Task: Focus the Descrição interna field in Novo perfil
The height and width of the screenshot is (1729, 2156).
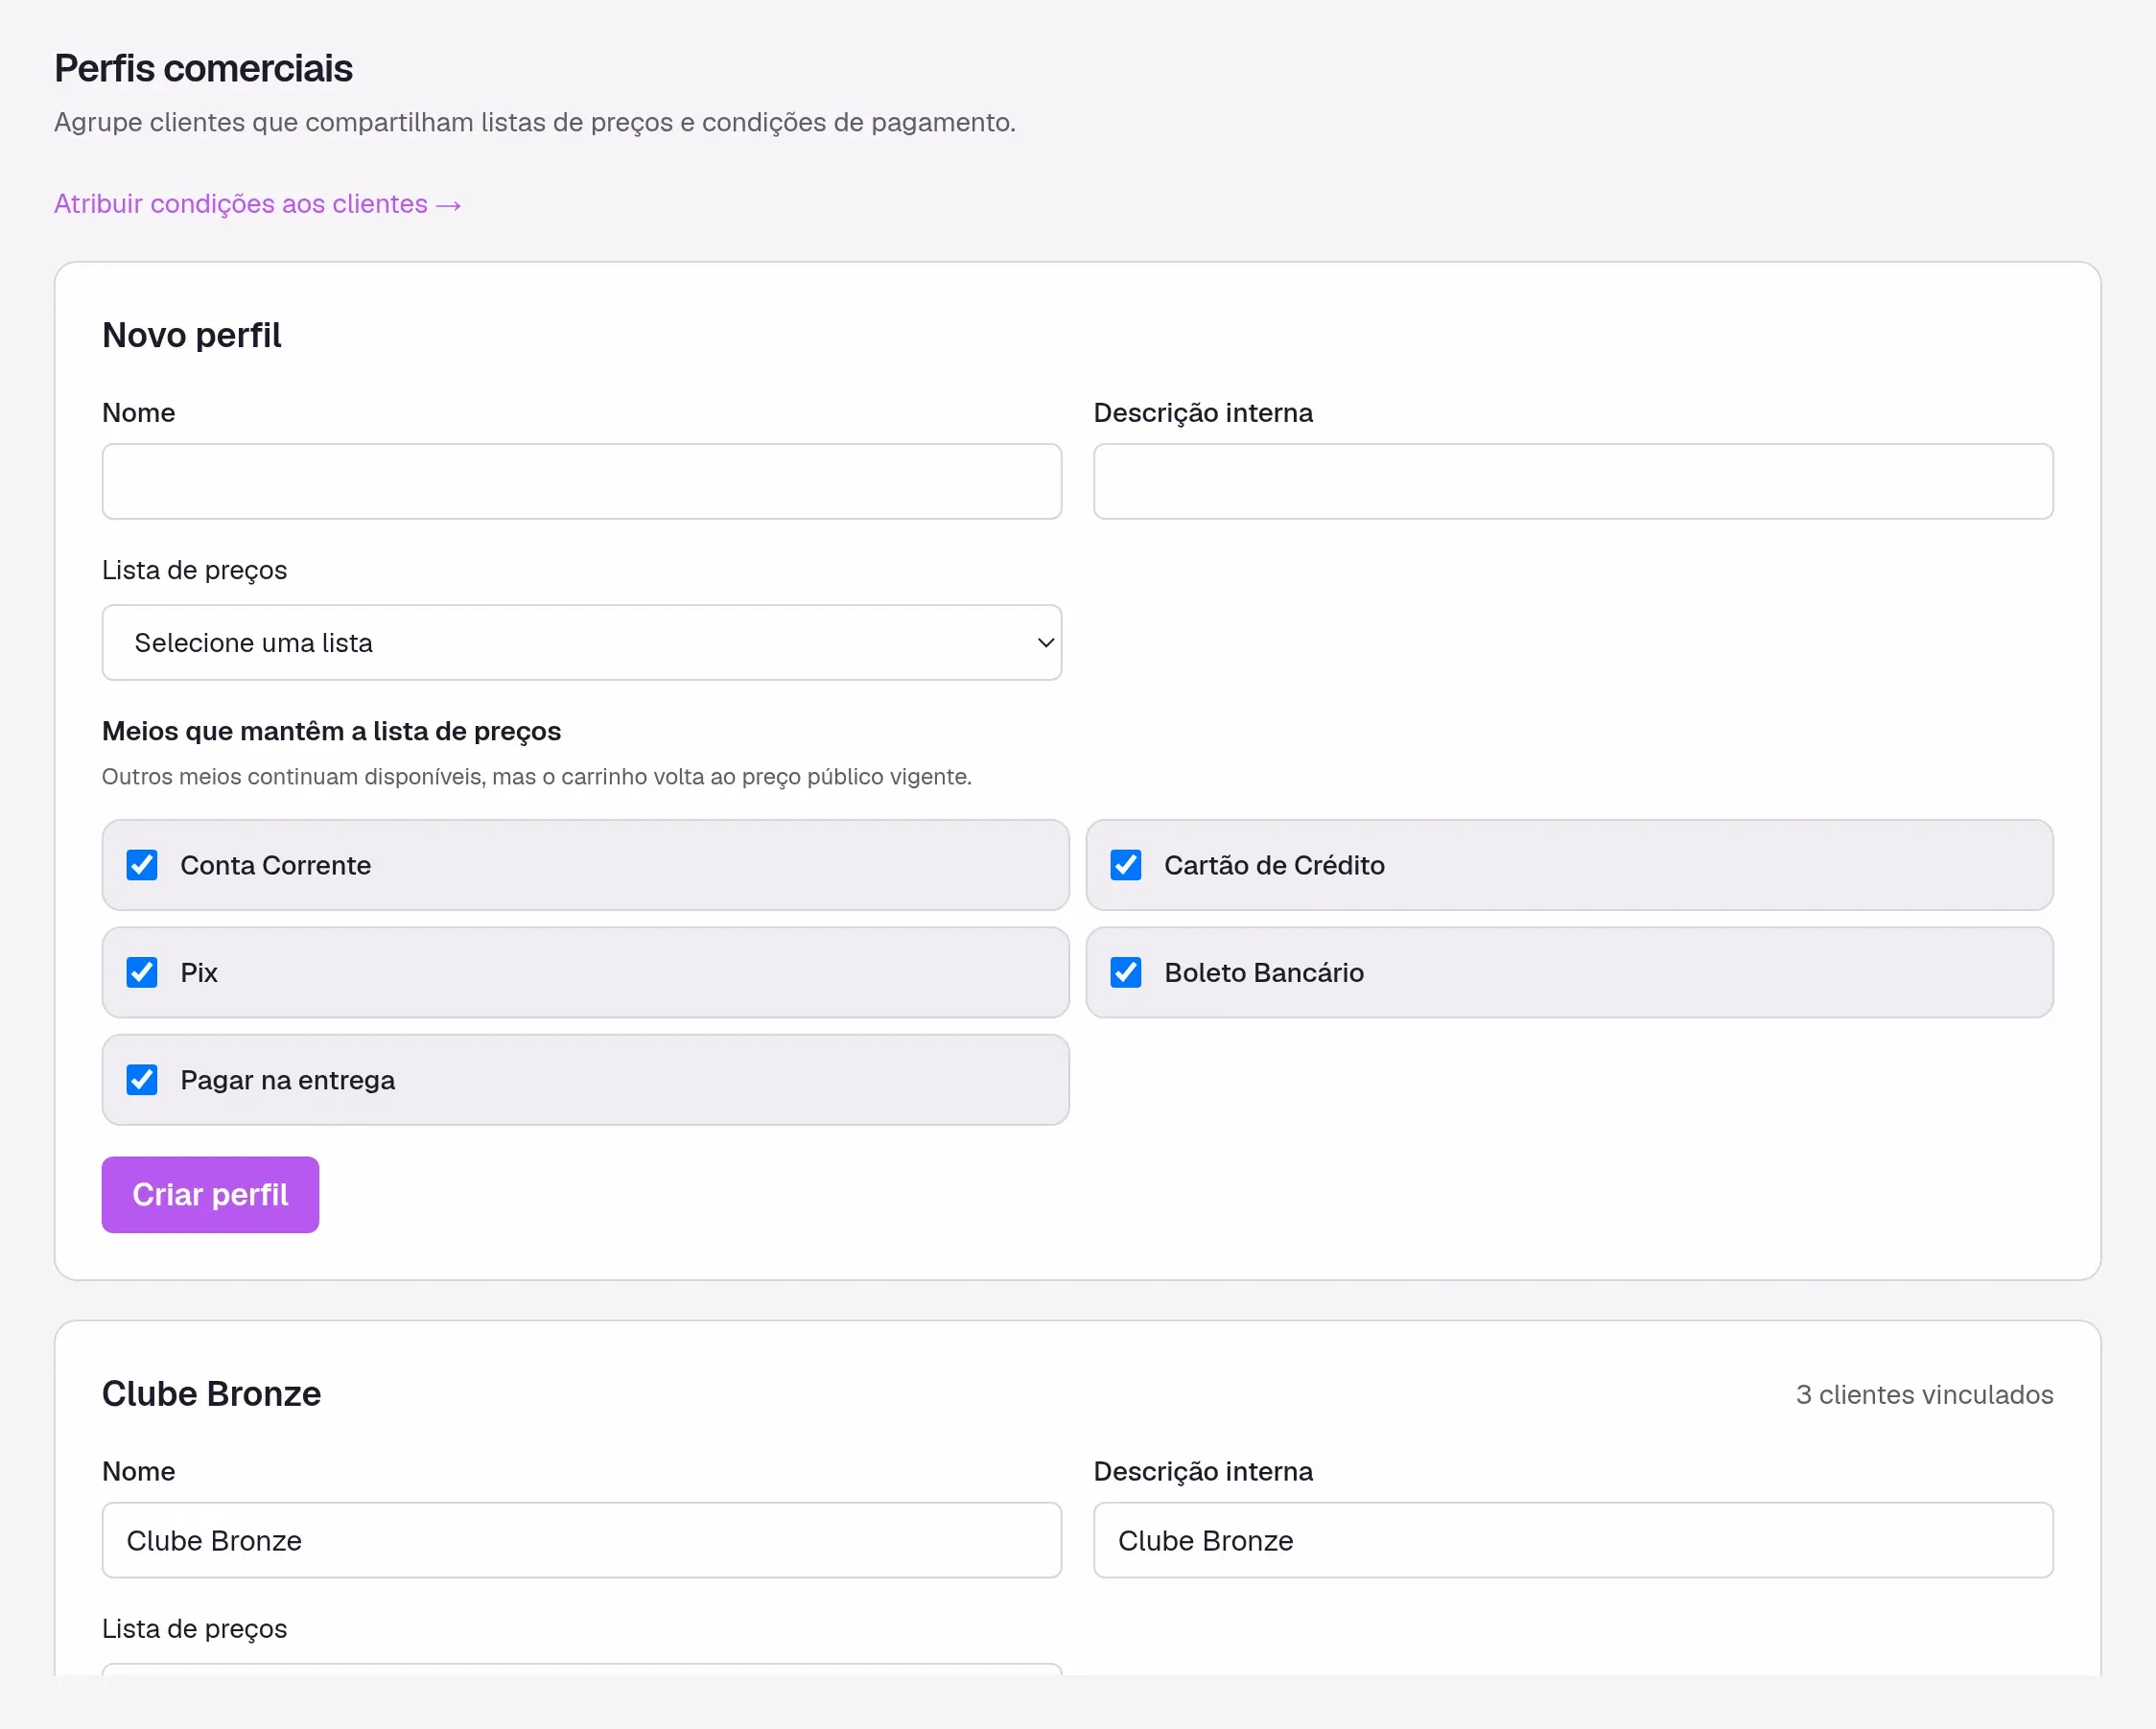Action: click(1573, 481)
